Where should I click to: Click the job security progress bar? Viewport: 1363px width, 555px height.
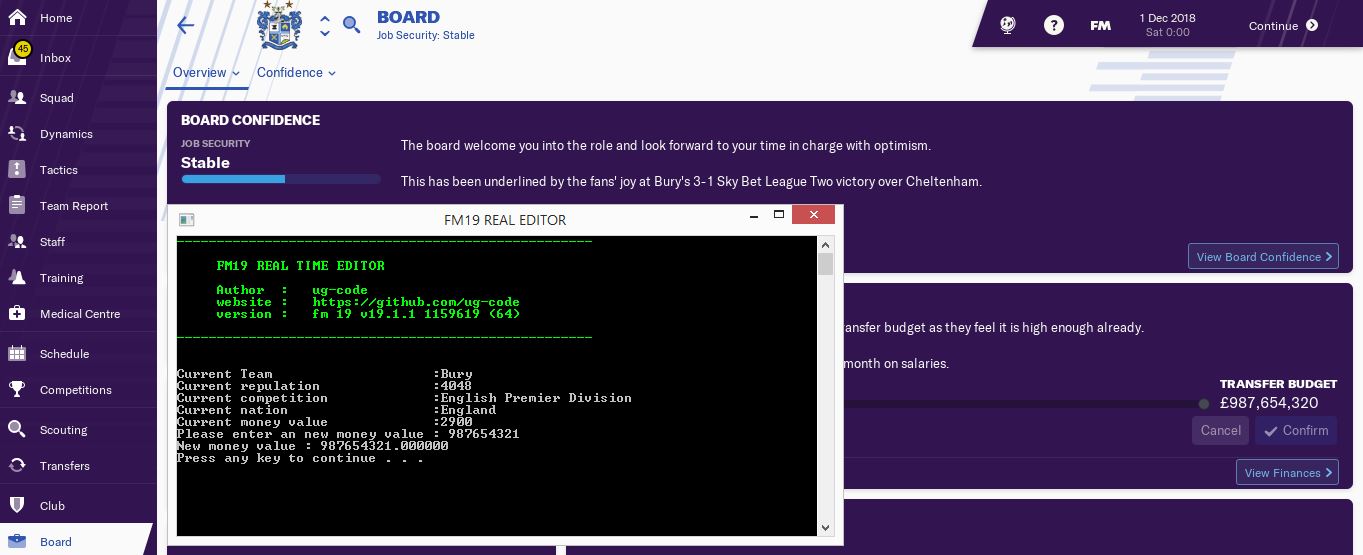click(281, 180)
